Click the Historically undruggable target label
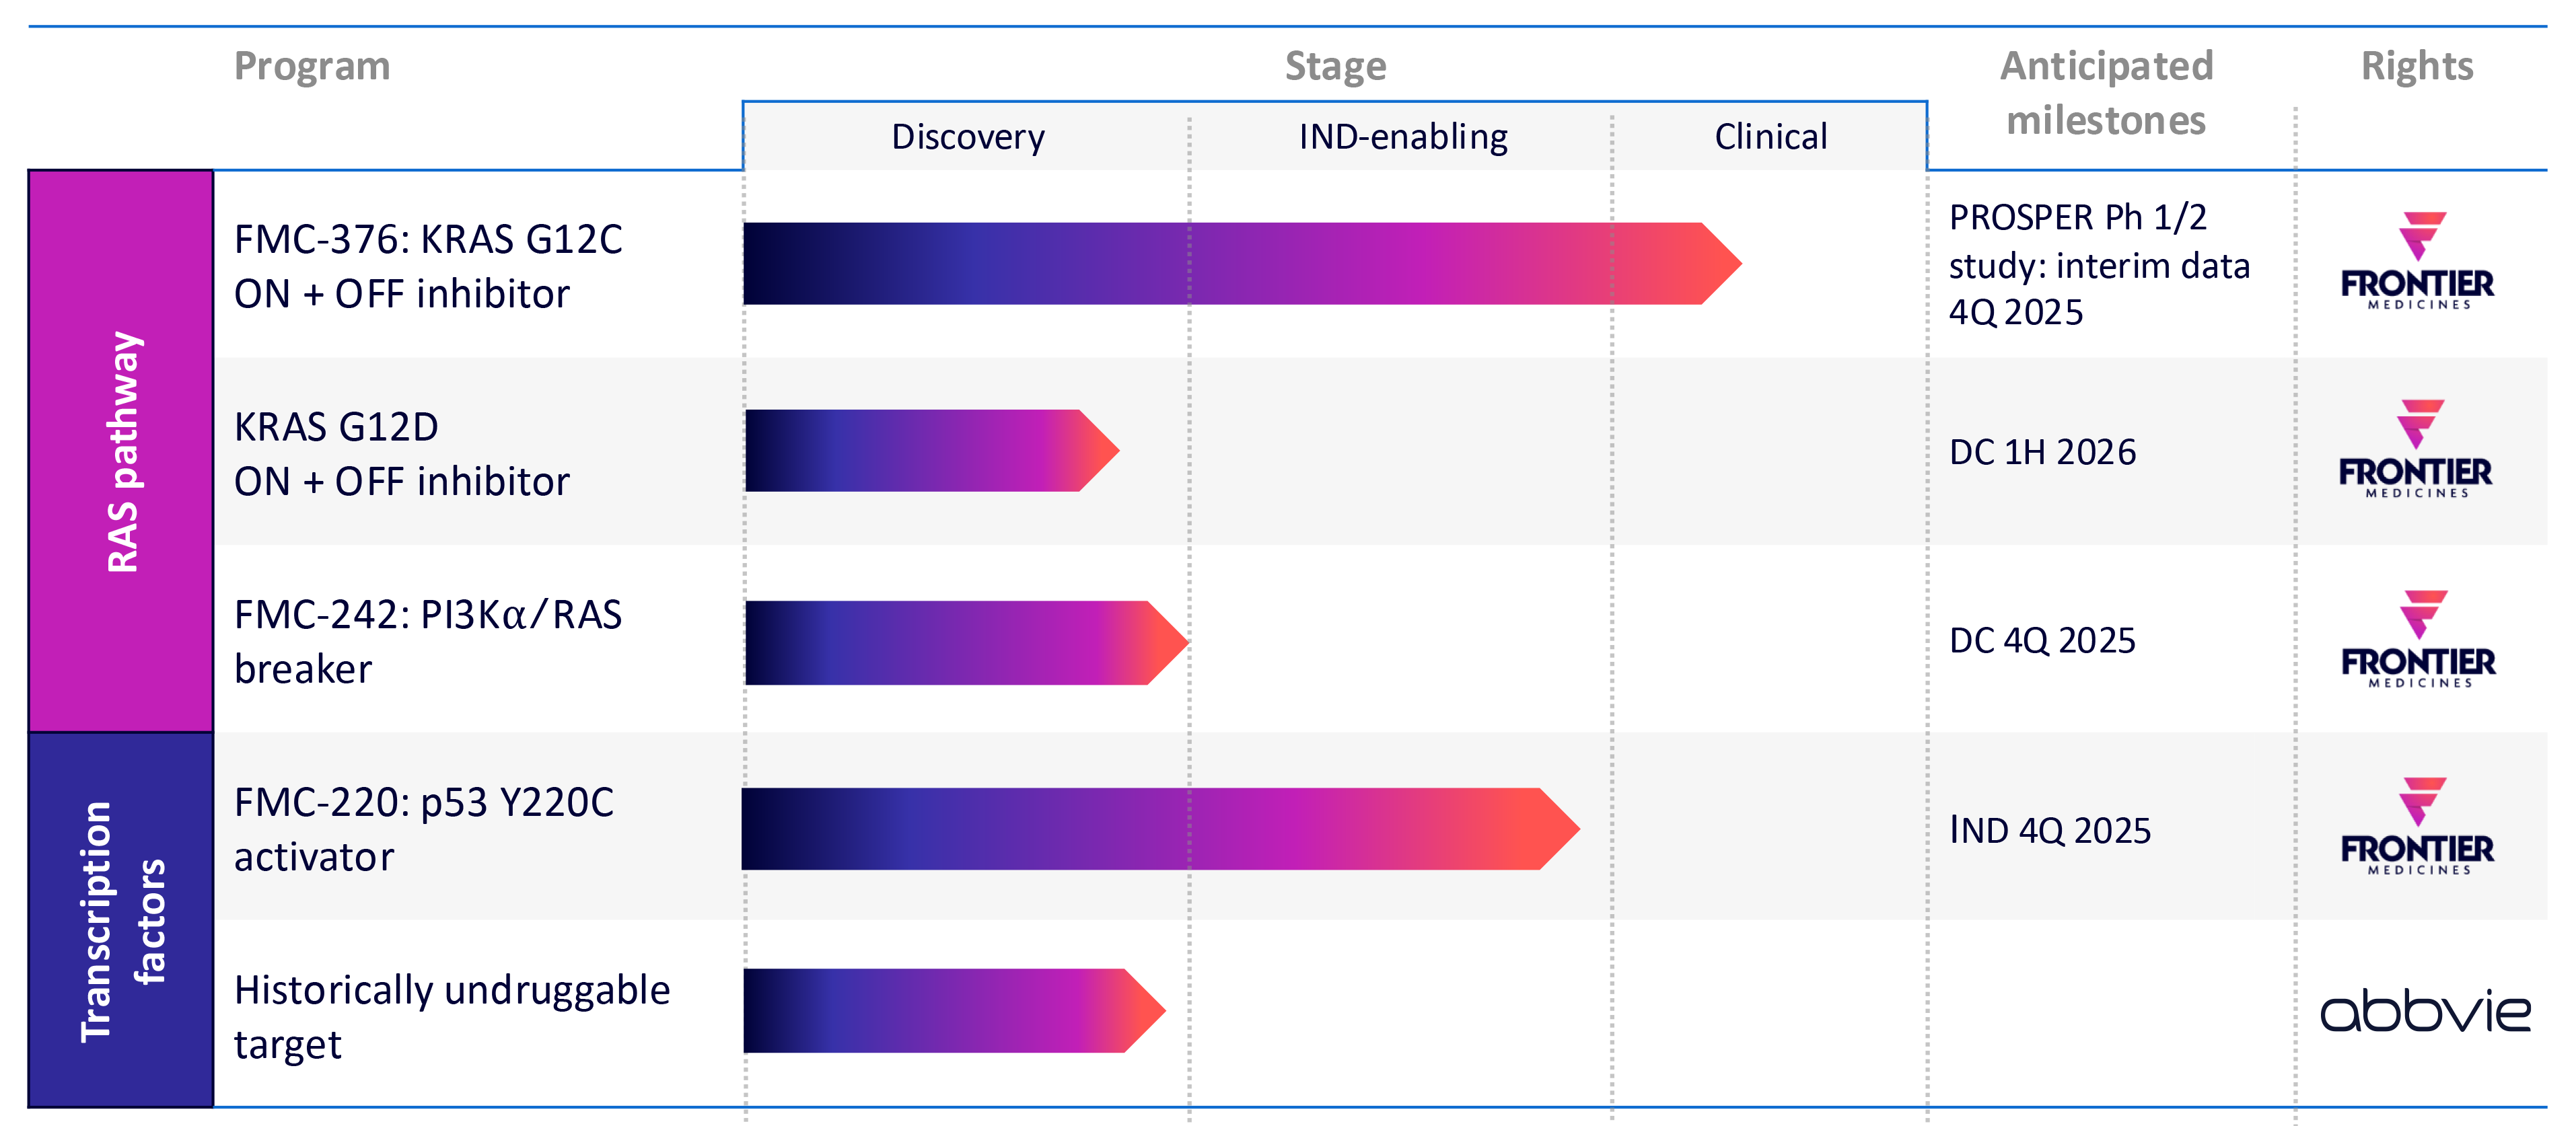The height and width of the screenshot is (1126, 2576). pos(452,1016)
